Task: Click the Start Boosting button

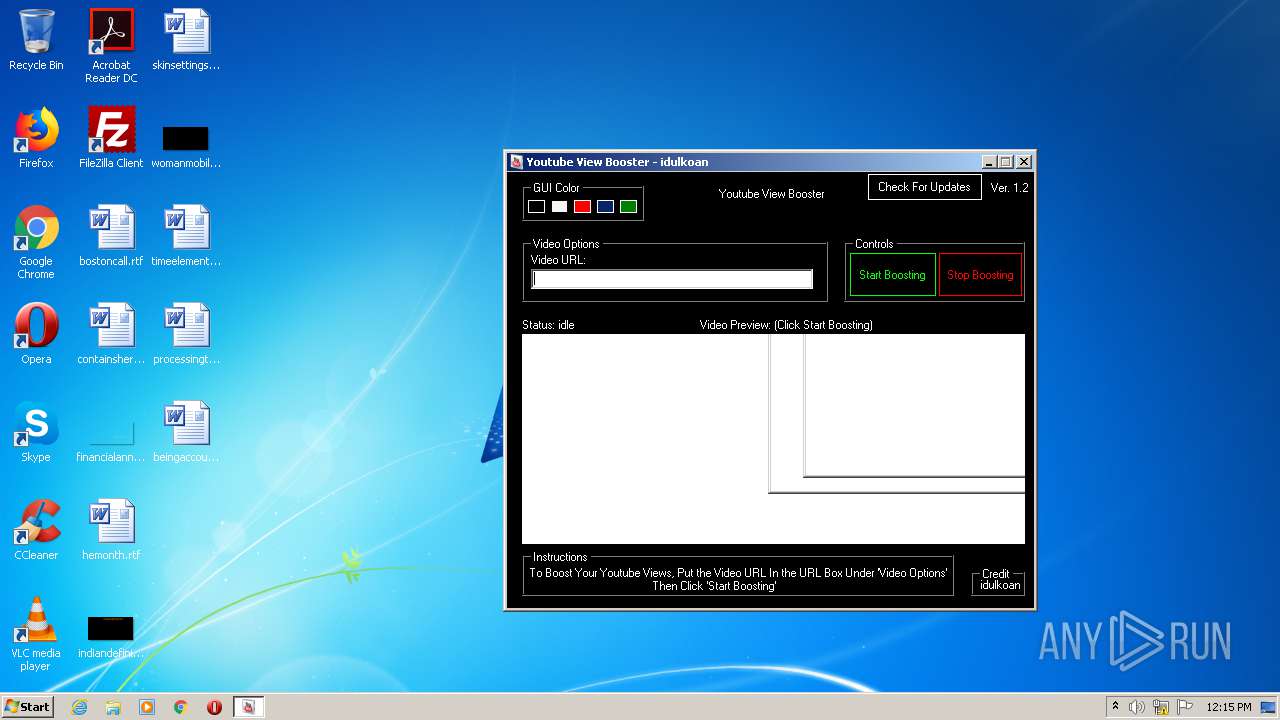Action: point(892,275)
